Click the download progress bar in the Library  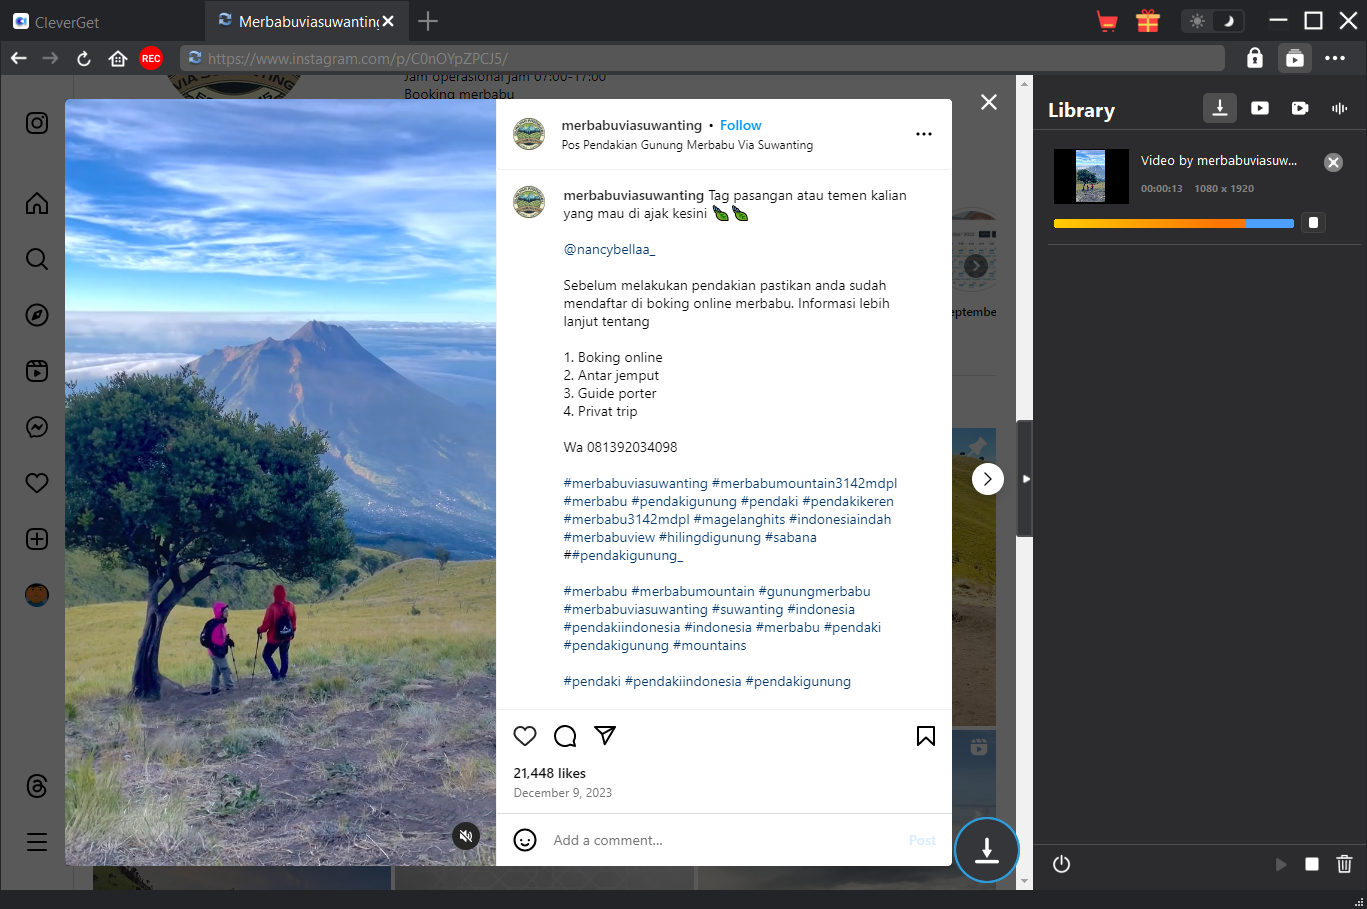(1173, 223)
